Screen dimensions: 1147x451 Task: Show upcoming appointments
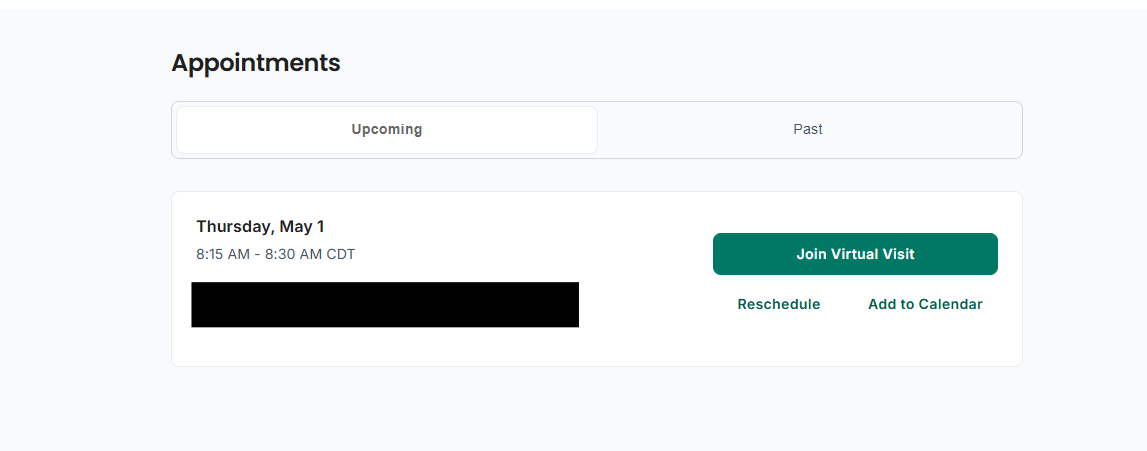point(387,130)
